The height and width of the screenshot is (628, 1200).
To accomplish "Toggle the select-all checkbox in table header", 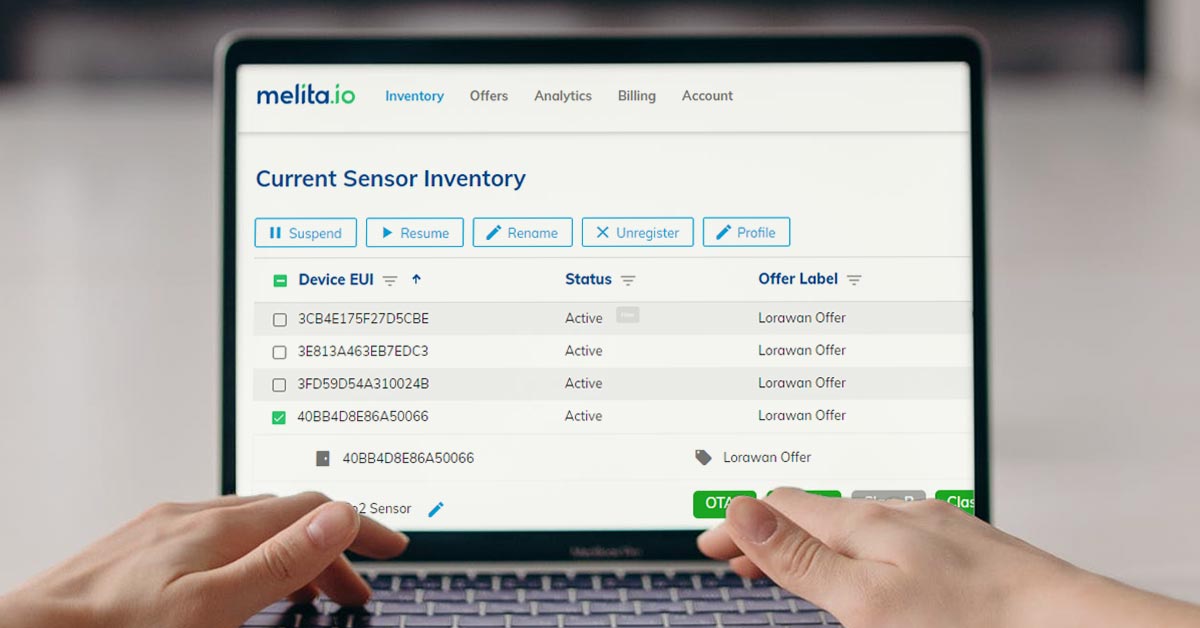I will [x=280, y=281].
